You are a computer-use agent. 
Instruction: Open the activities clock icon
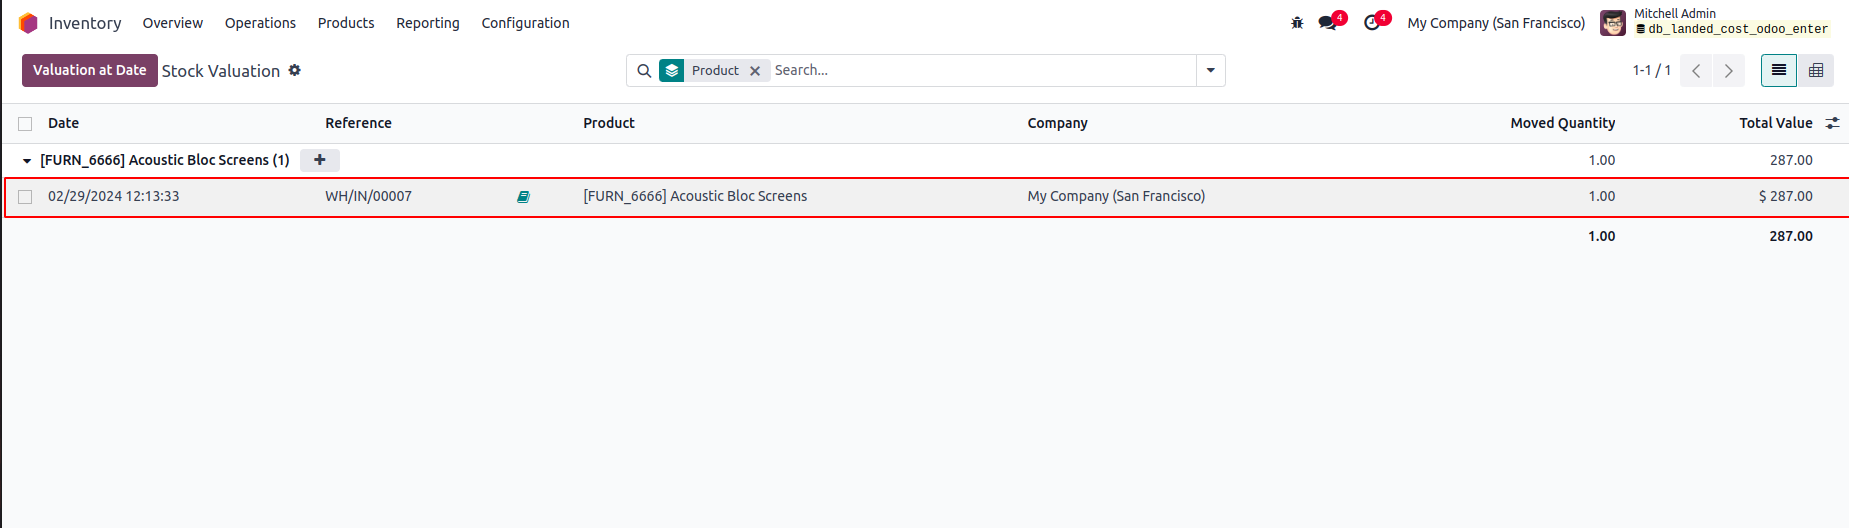1372,23
